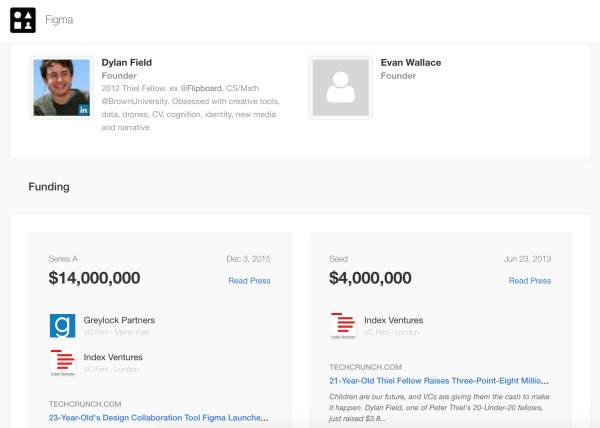Image resolution: width=600 pixels, height=428 pixels.
Task: Click the @Flipboard mention in Dylan's bio
Action: click(201, 88)
